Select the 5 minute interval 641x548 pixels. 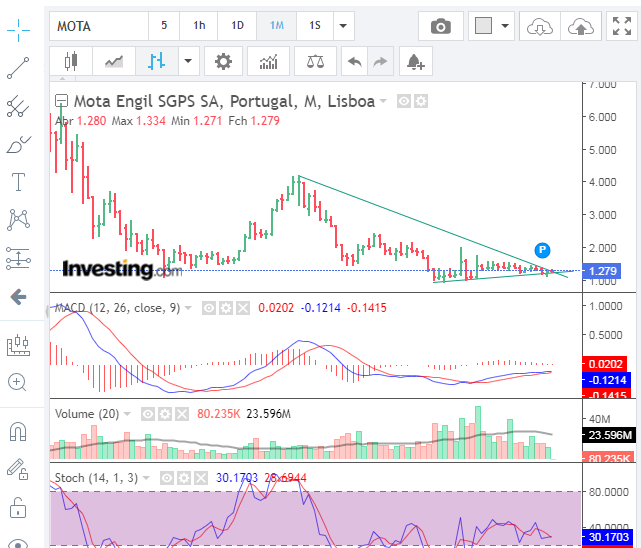(164, 26)
